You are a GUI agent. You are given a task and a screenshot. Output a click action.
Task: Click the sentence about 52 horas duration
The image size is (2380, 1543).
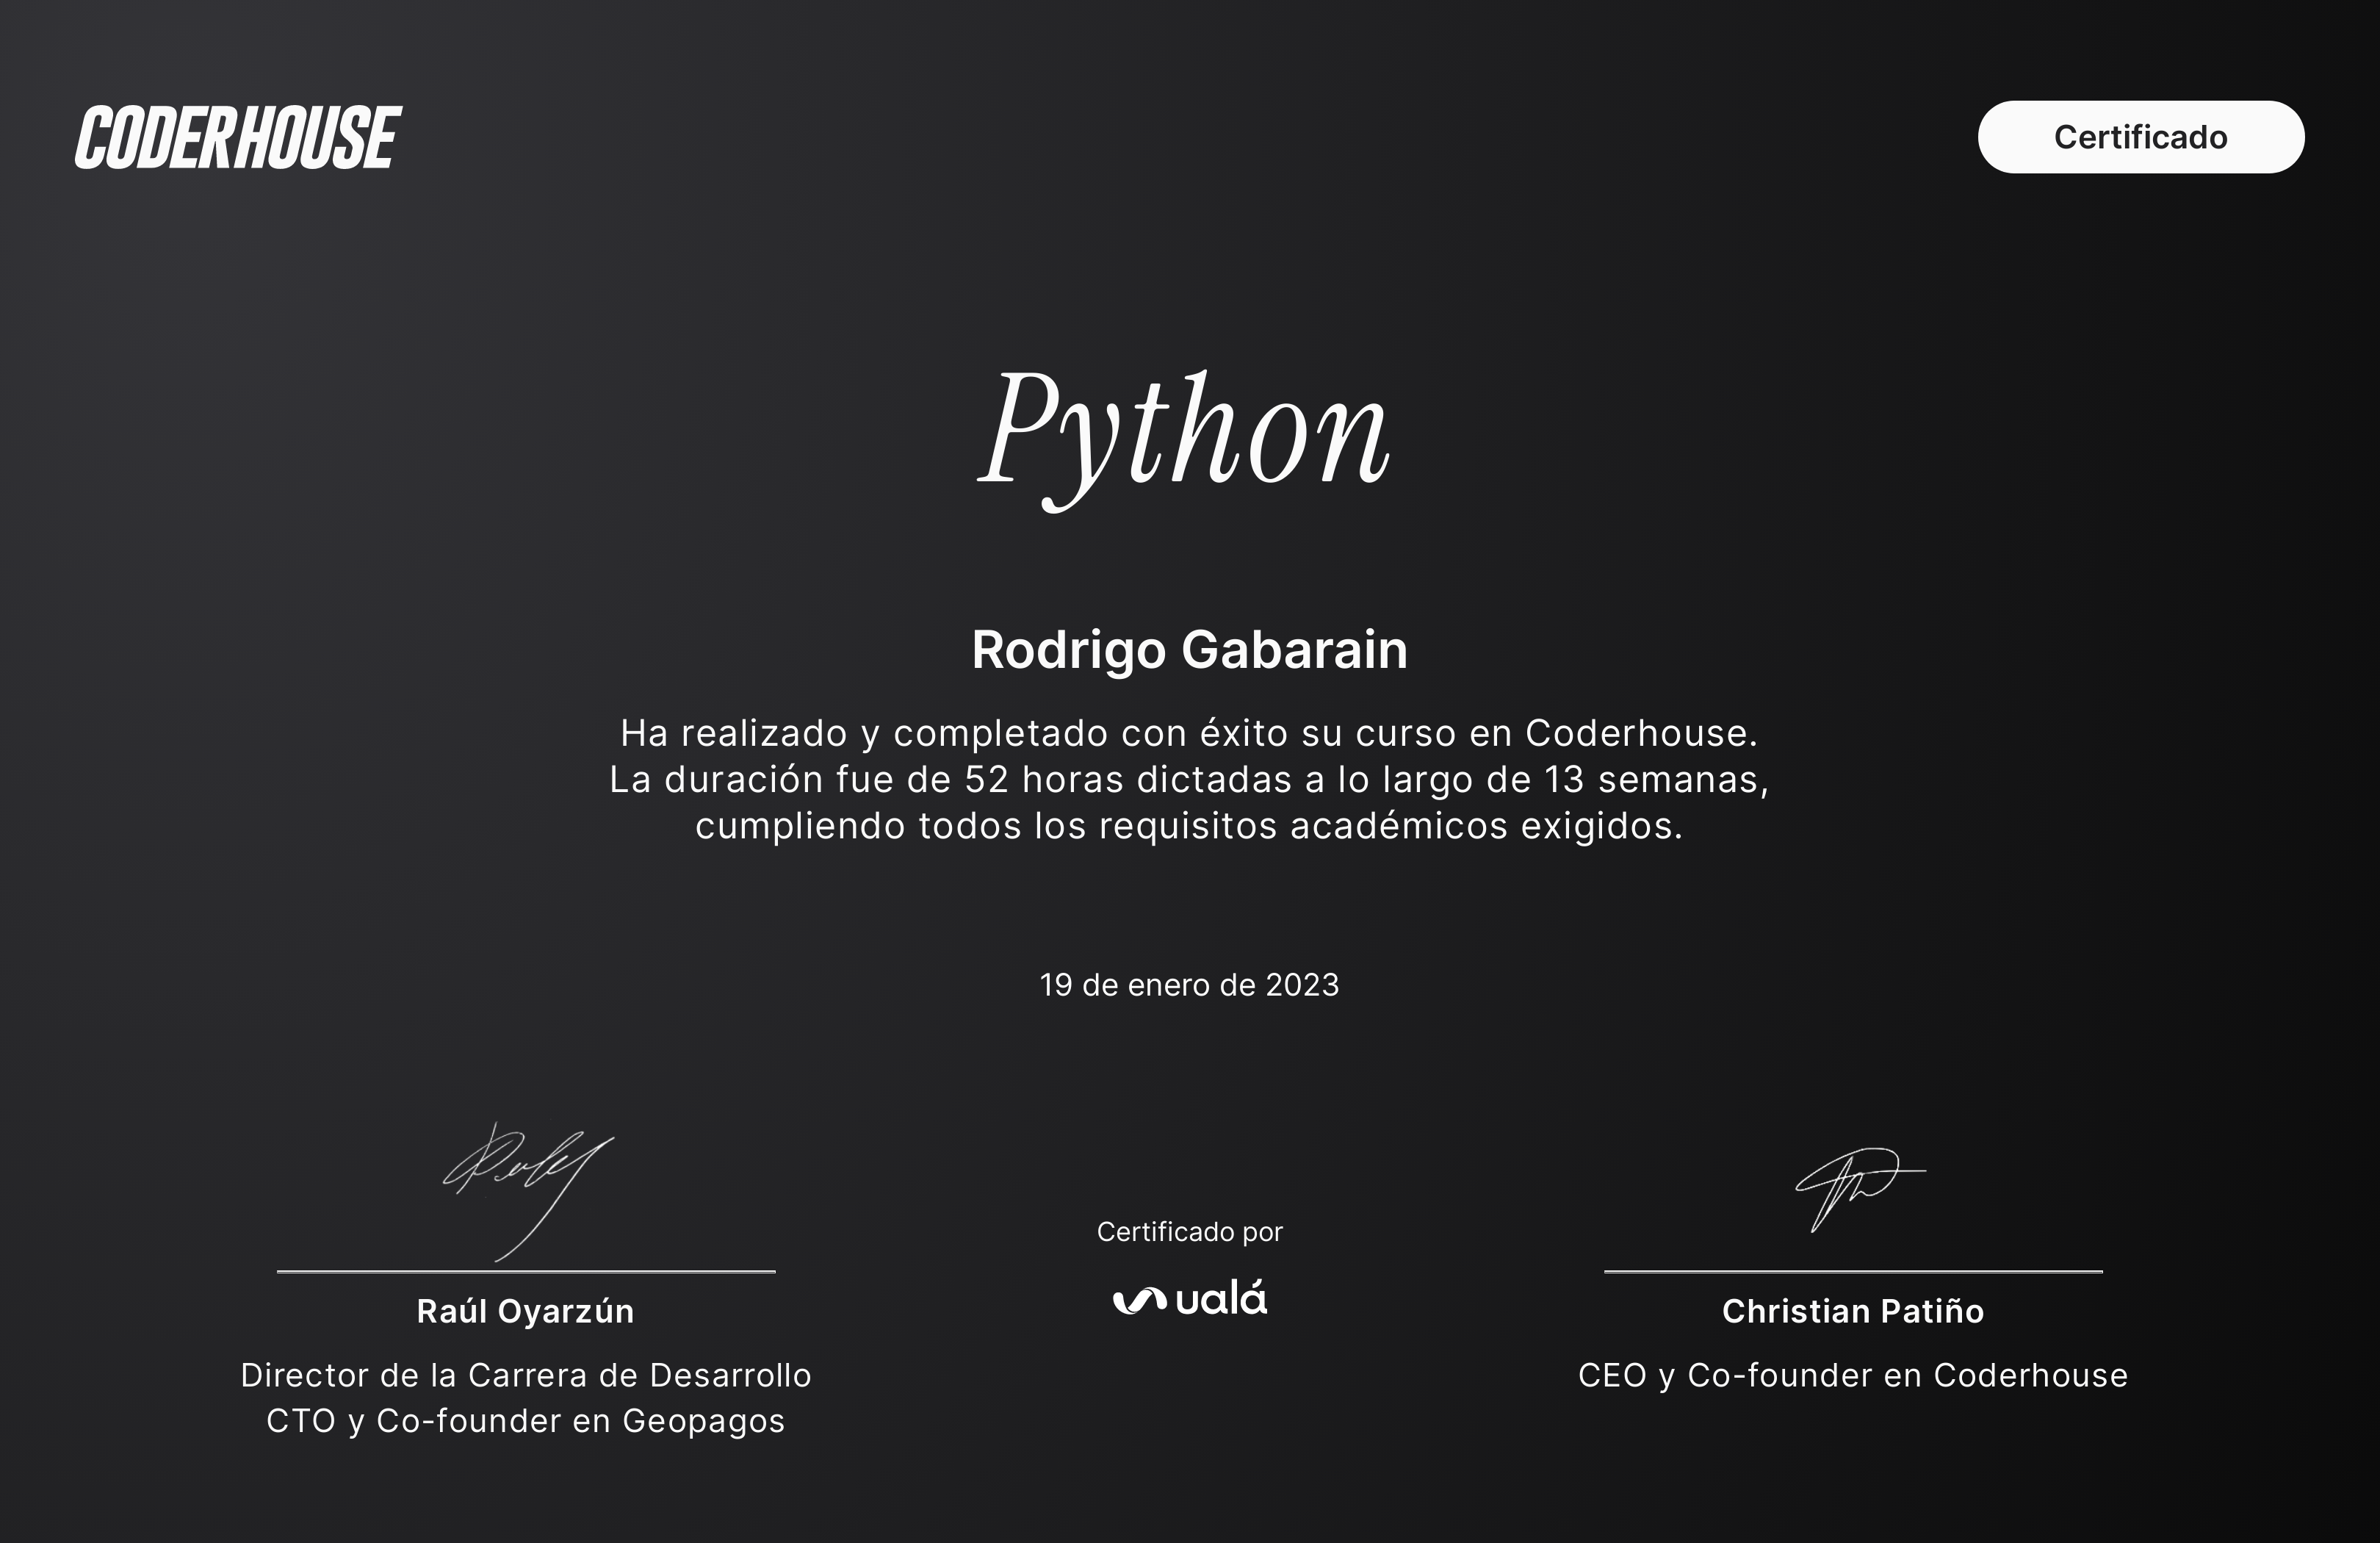click(1189, 780)
